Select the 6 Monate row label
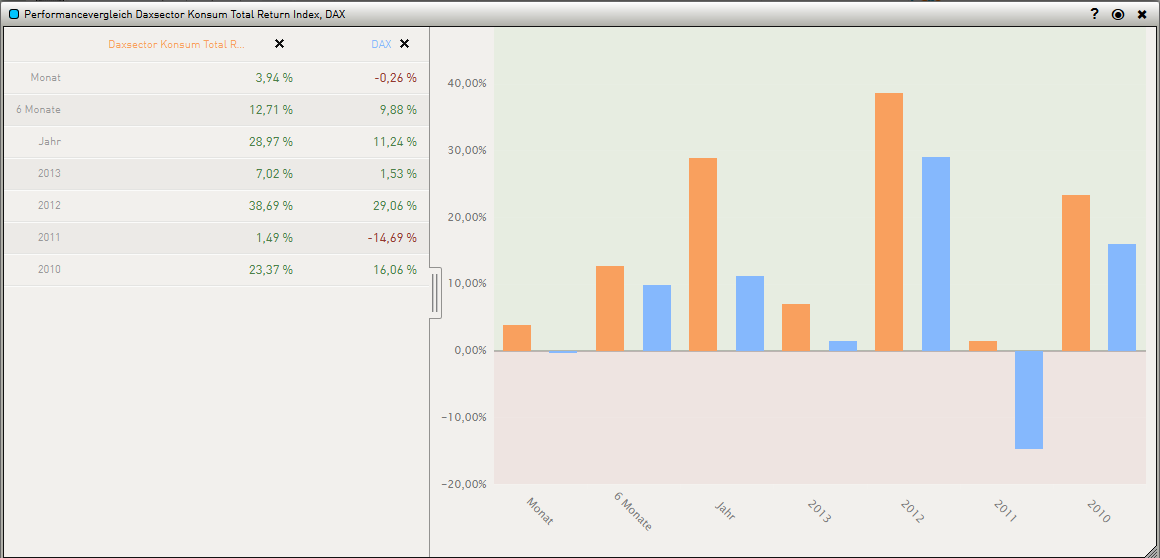 click(38, 110)
